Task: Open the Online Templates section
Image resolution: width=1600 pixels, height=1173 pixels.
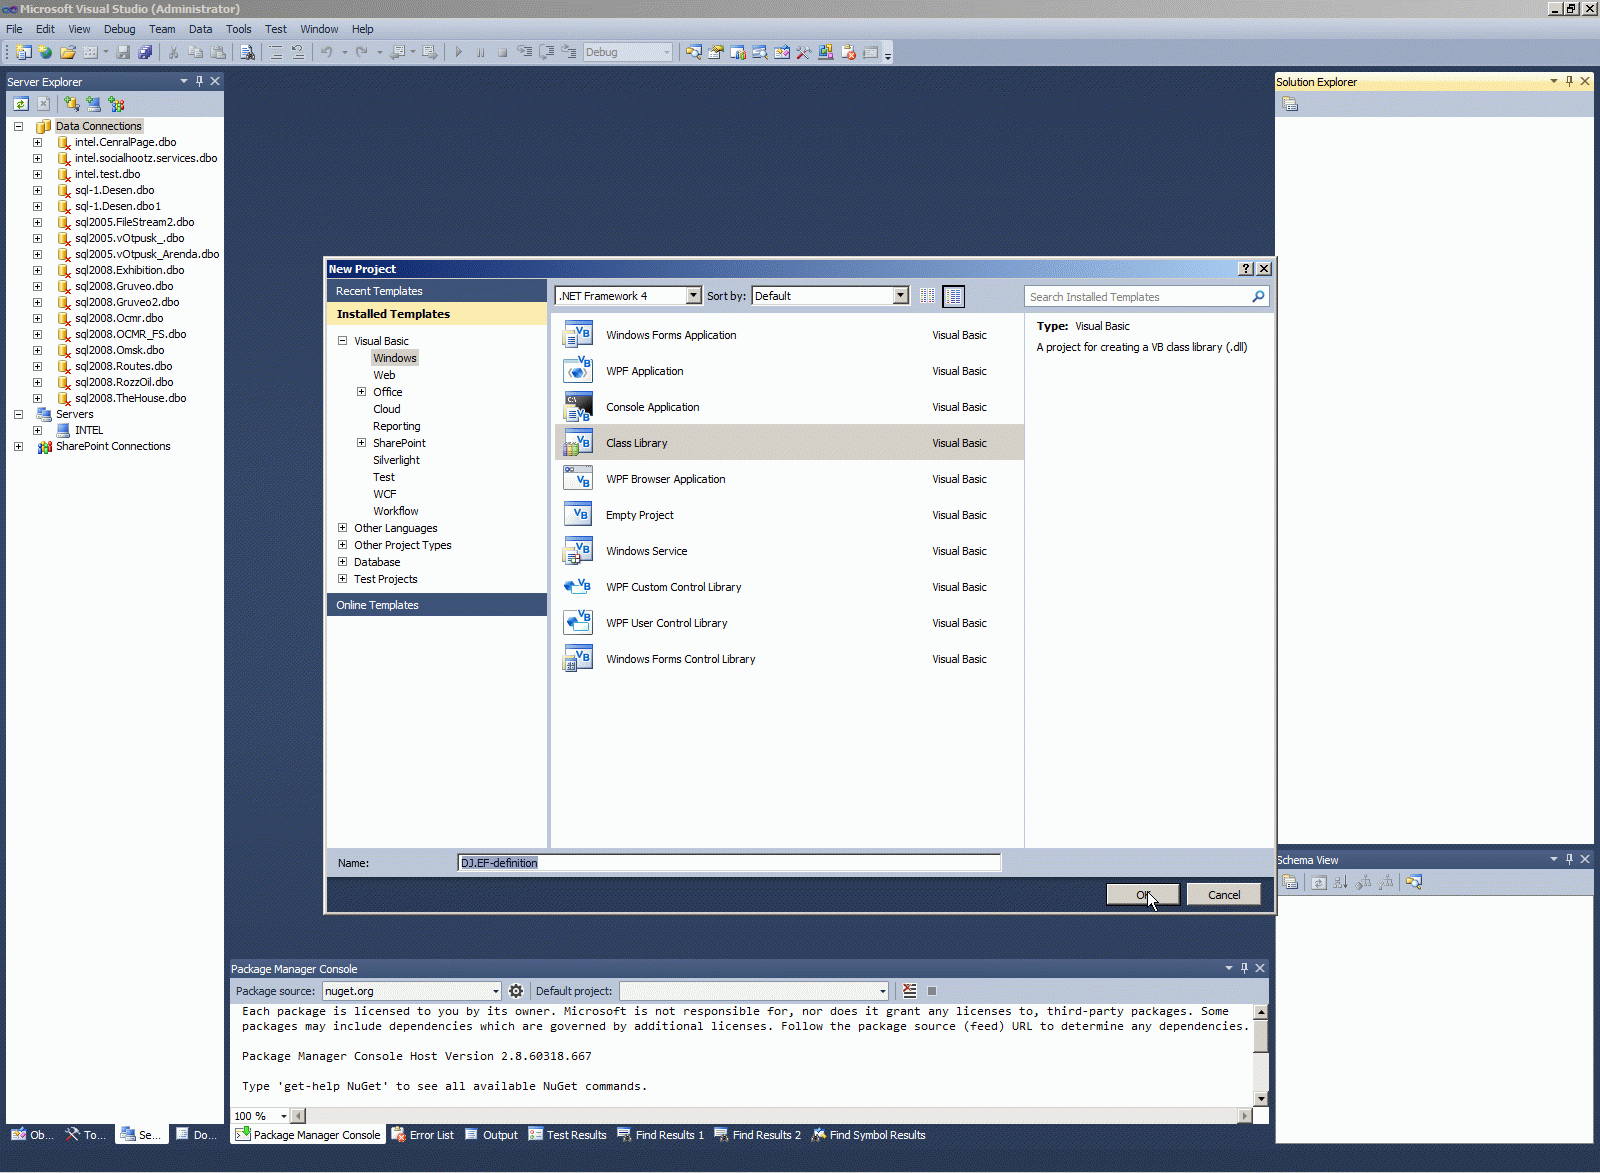Action: click(437, 605)
